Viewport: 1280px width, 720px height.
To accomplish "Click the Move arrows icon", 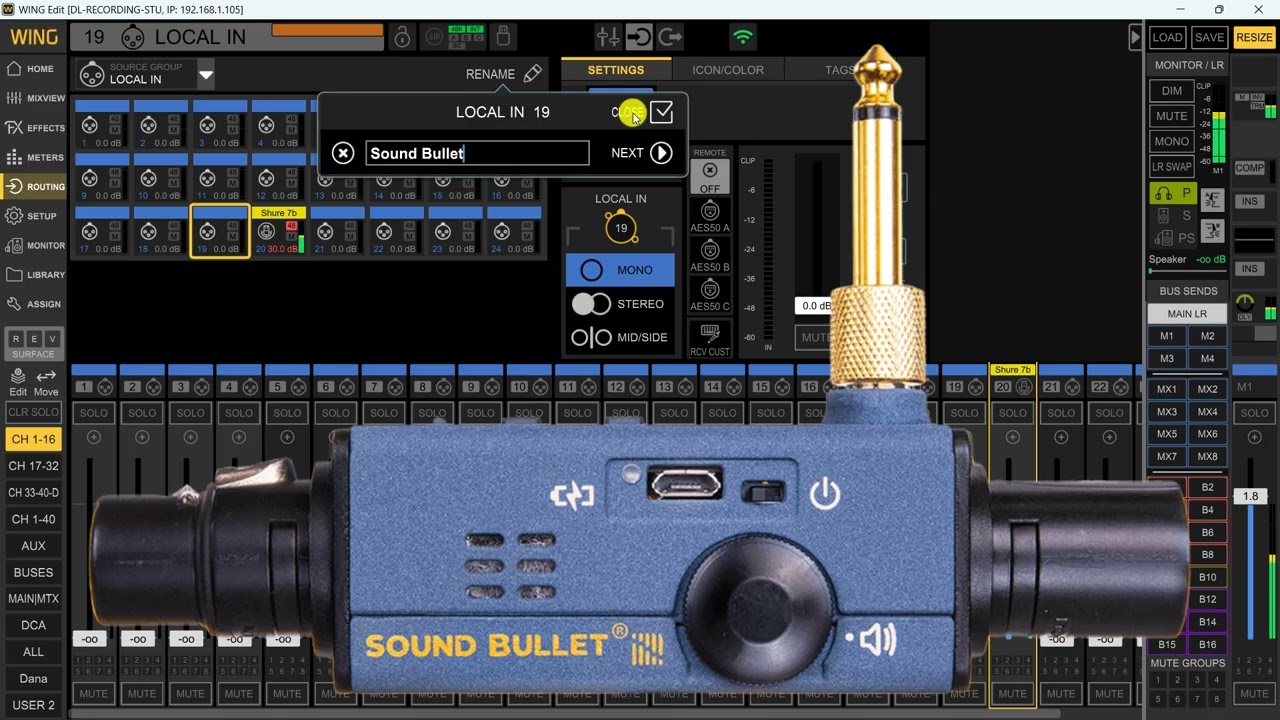I will 46,381.
